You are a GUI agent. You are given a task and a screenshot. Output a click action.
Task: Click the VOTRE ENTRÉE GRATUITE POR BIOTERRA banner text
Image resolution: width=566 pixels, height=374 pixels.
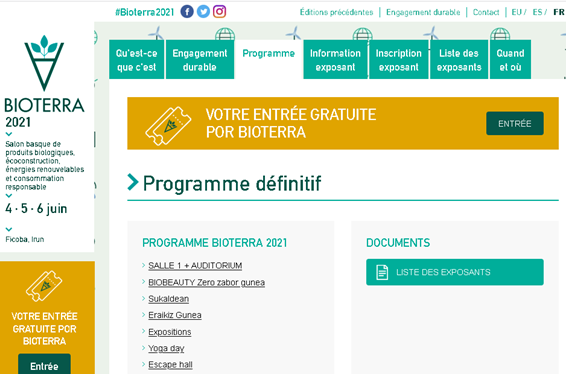[x=291, y=123]
